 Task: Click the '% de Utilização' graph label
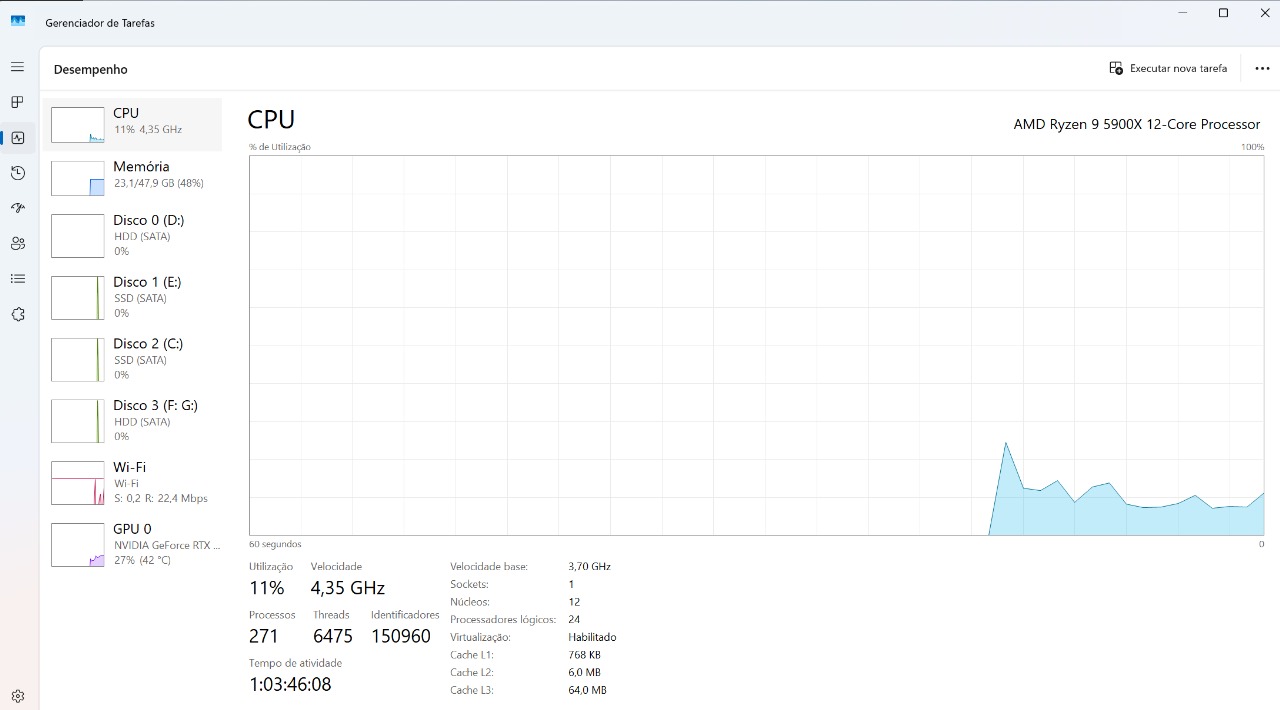[280, 147]
